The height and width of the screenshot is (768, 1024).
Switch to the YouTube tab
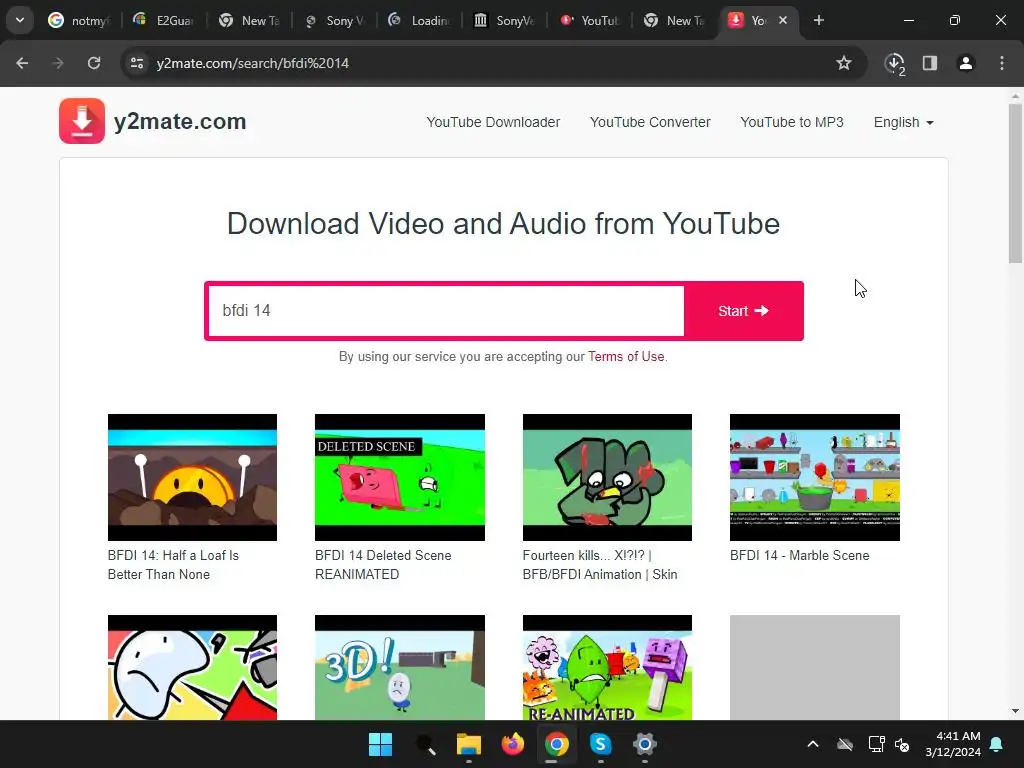[x=590, y=20]
